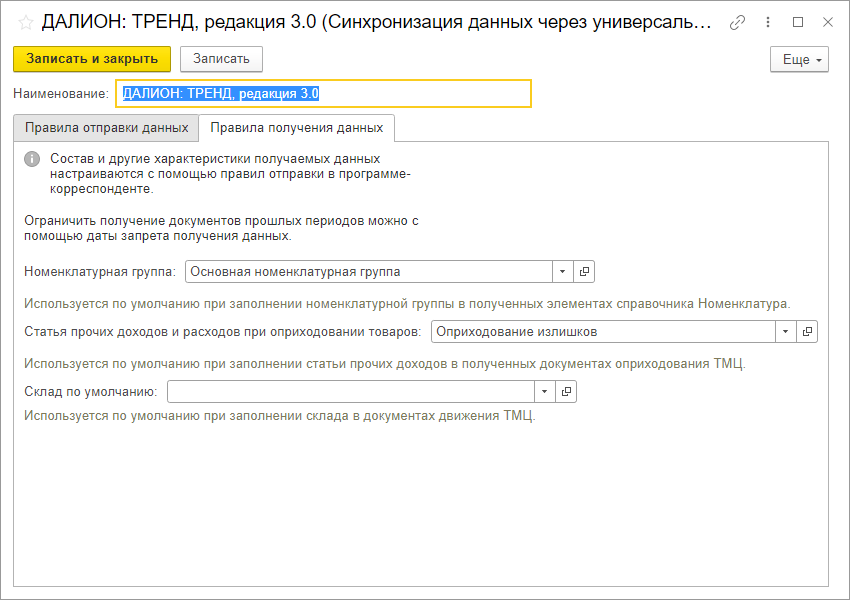Click the open icon beside Номенклатурная группа field
The height and width of the screenshot is (600, 850).
point(584,271)
